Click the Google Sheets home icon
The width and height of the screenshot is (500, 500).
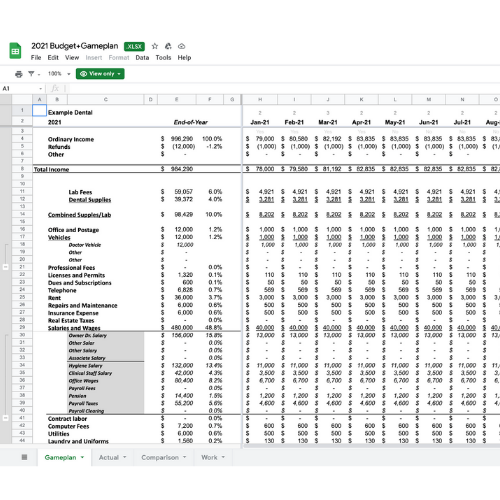point(15,51)
